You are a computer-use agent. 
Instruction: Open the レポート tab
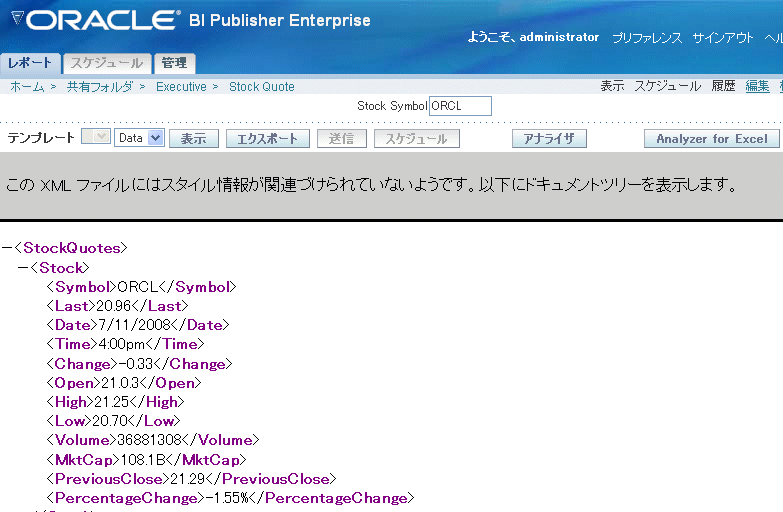click(x=30, y=63)
